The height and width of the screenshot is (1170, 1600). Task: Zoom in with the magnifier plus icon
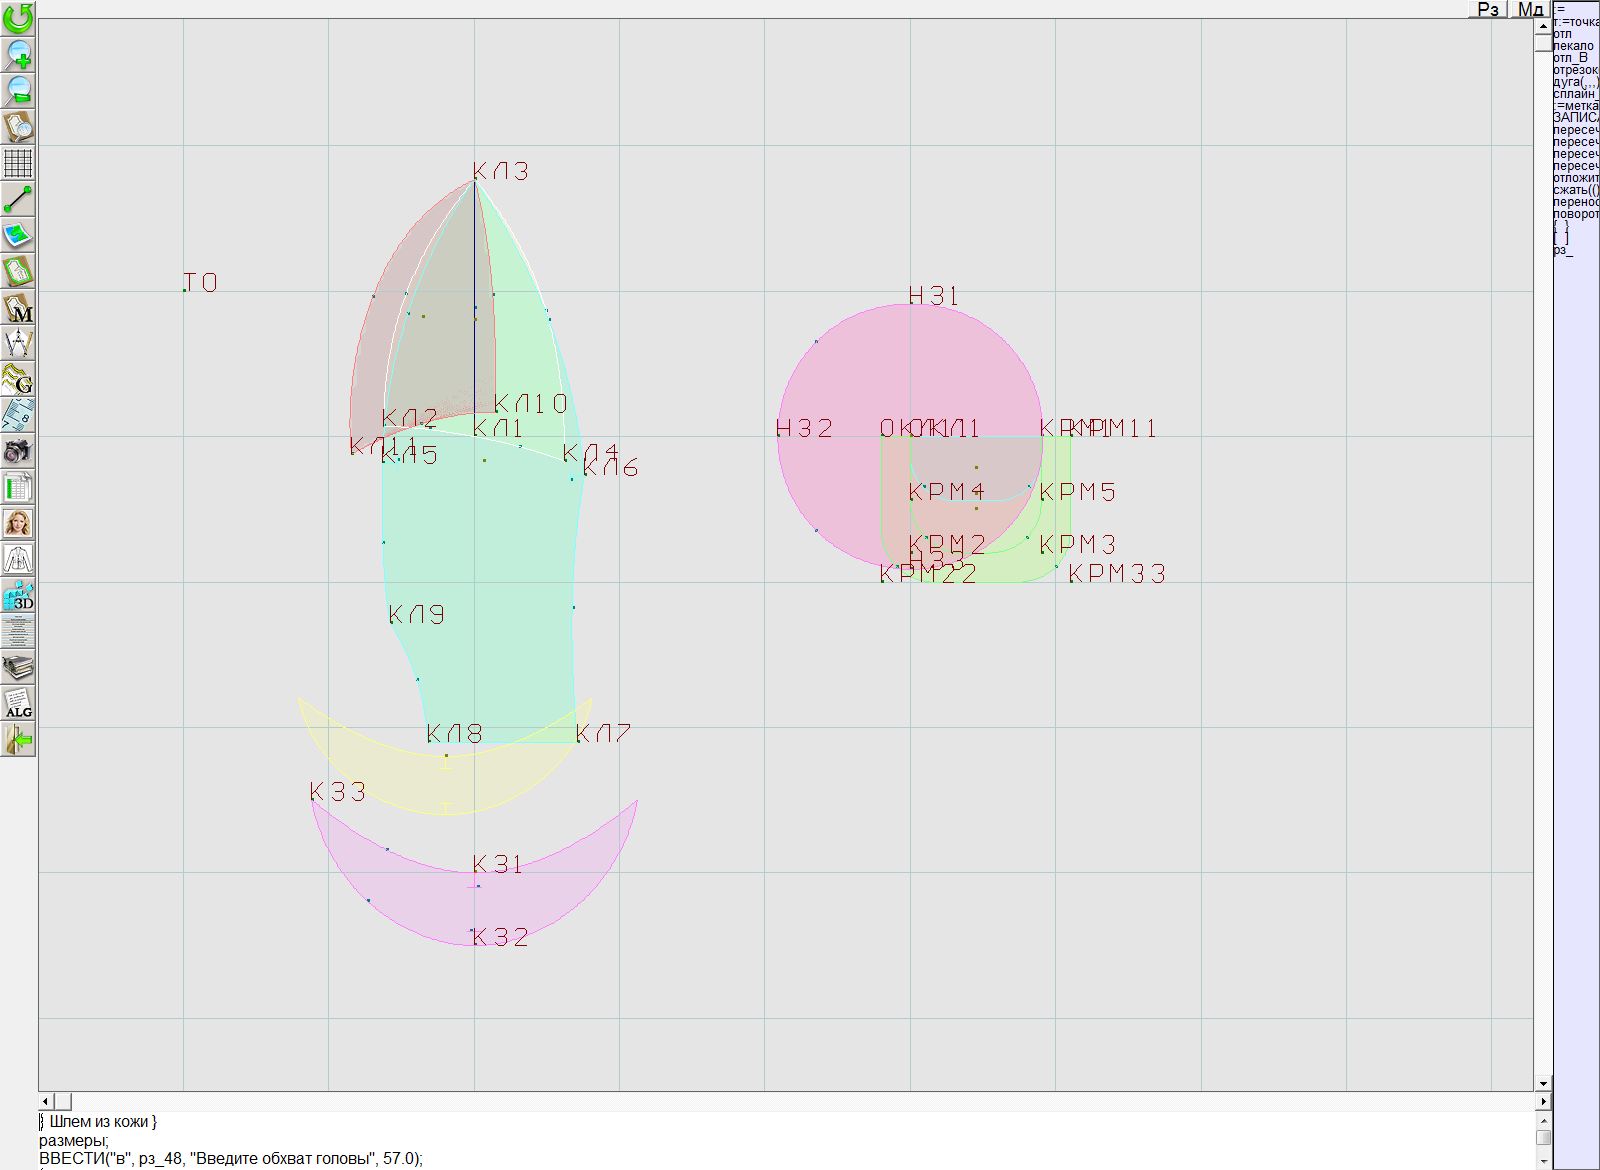(18, 54)
